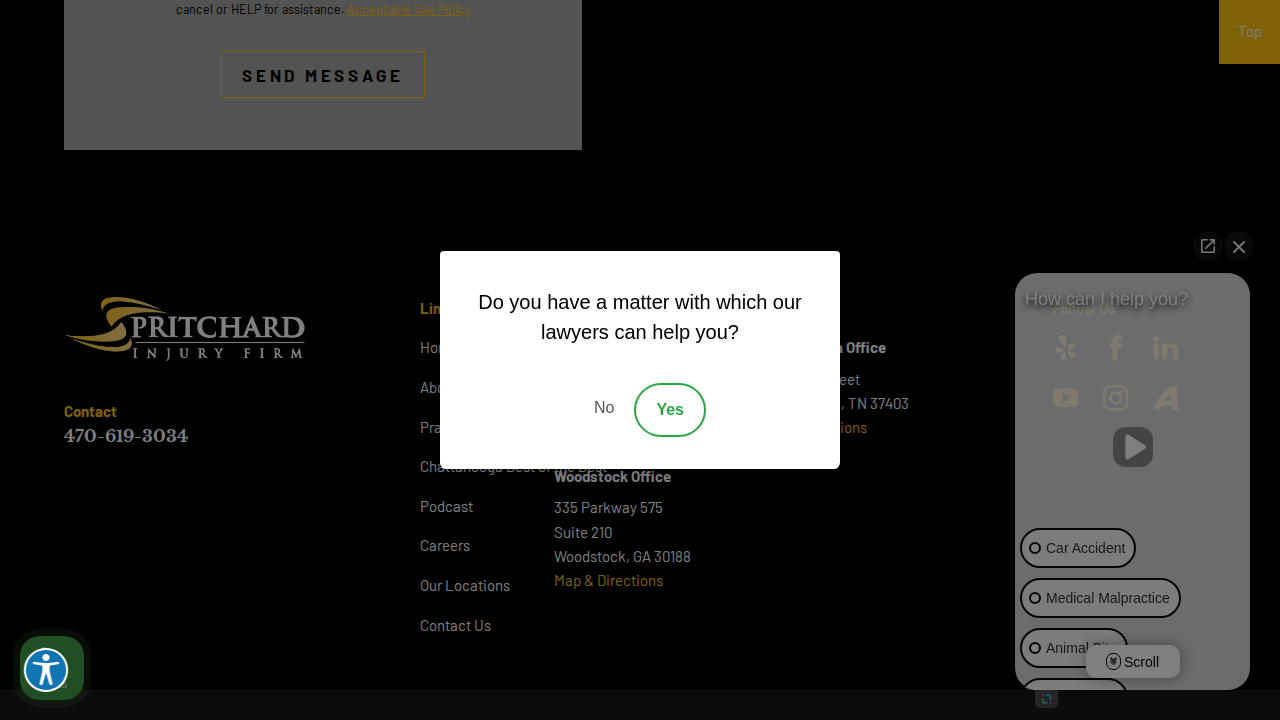Click the Pritchard Injury Firm logo
1280x720 pixels.
185,328
